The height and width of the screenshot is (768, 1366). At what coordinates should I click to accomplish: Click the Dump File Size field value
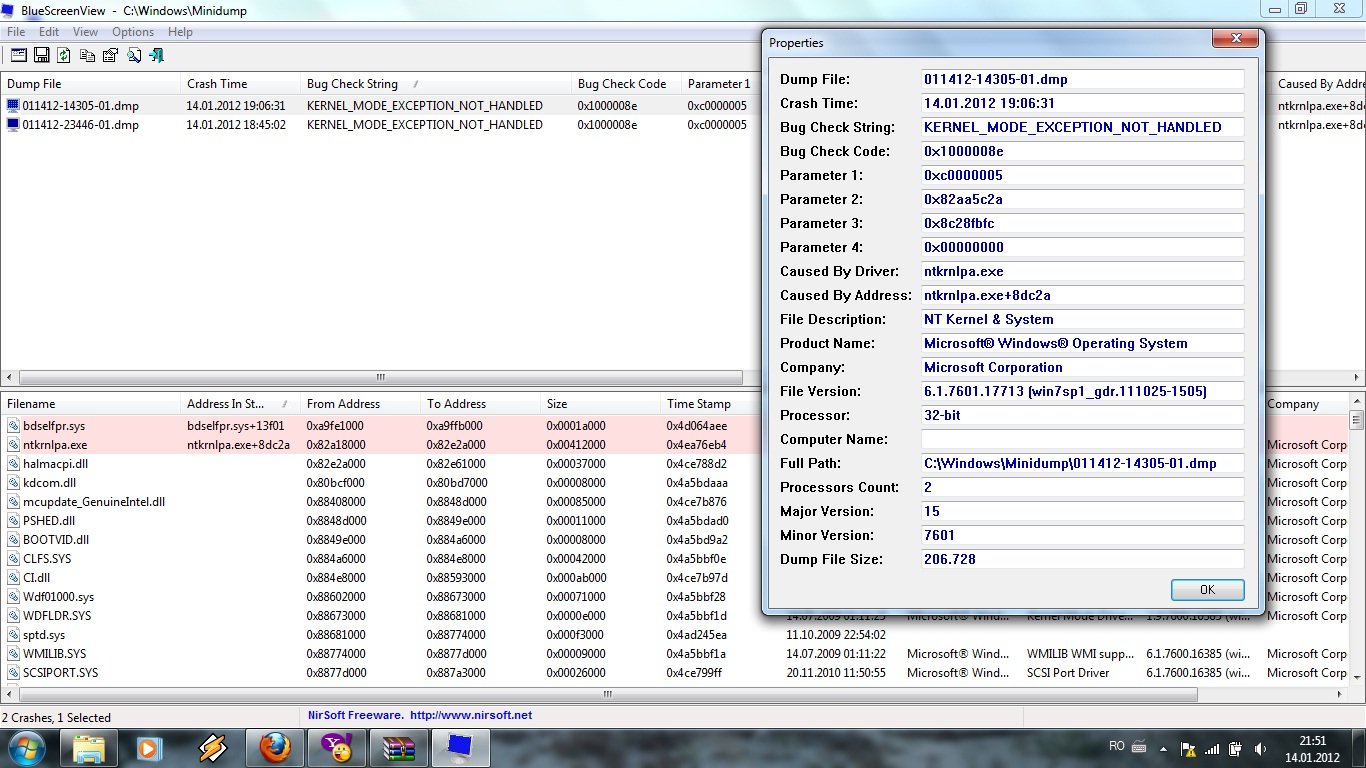(1083, 559)
